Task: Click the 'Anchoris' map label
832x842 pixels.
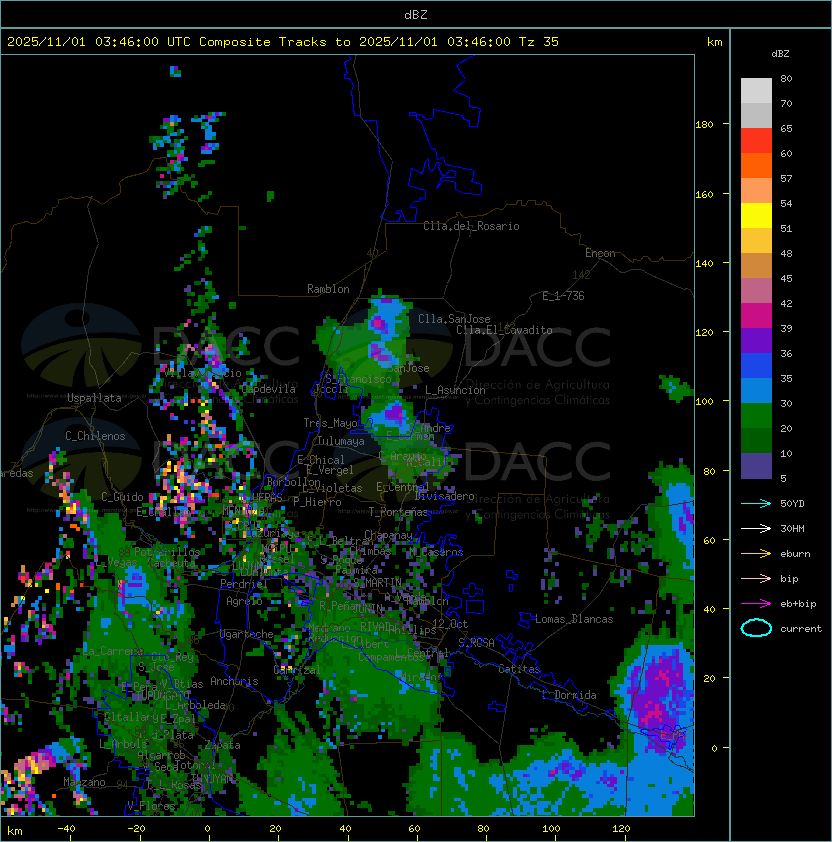Action: (234, 681)
